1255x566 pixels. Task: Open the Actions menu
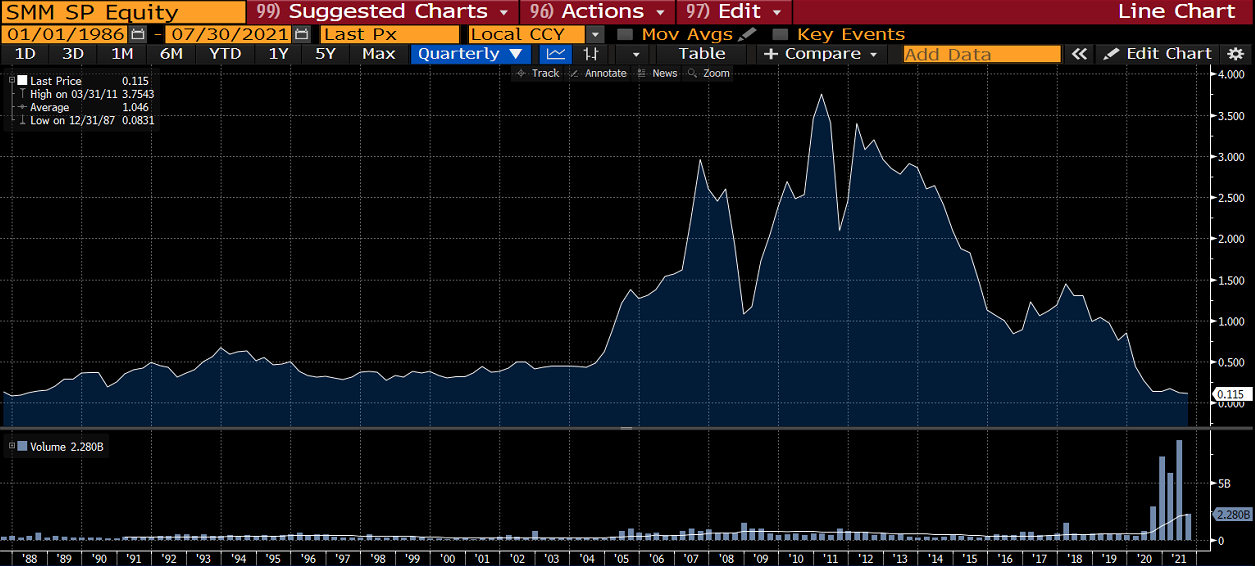[600, 12]
